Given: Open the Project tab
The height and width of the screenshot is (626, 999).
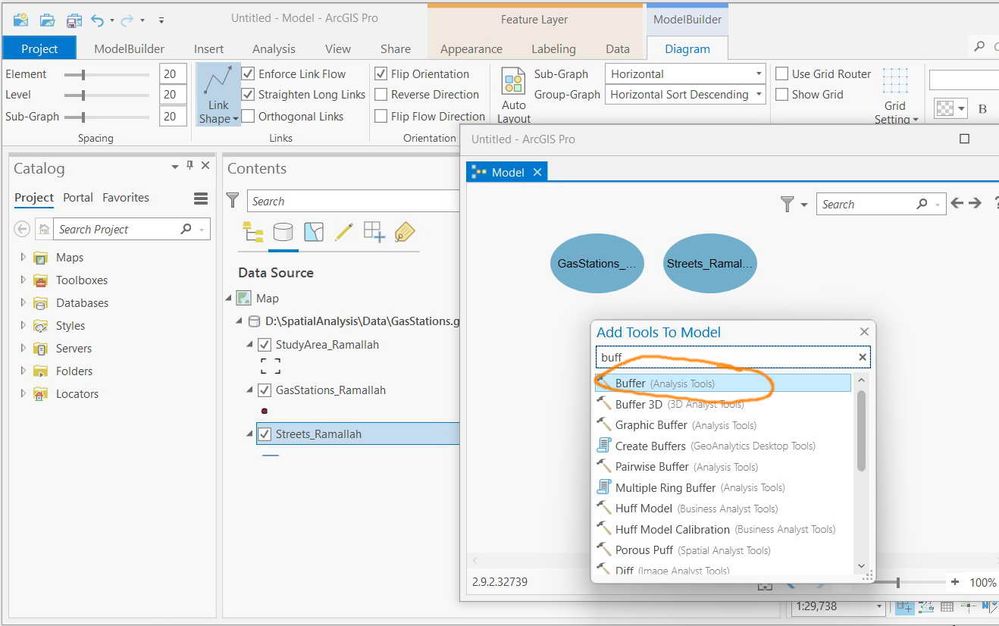Looking at the screenshot, I should pyautogui.click(x=40, y=48).
